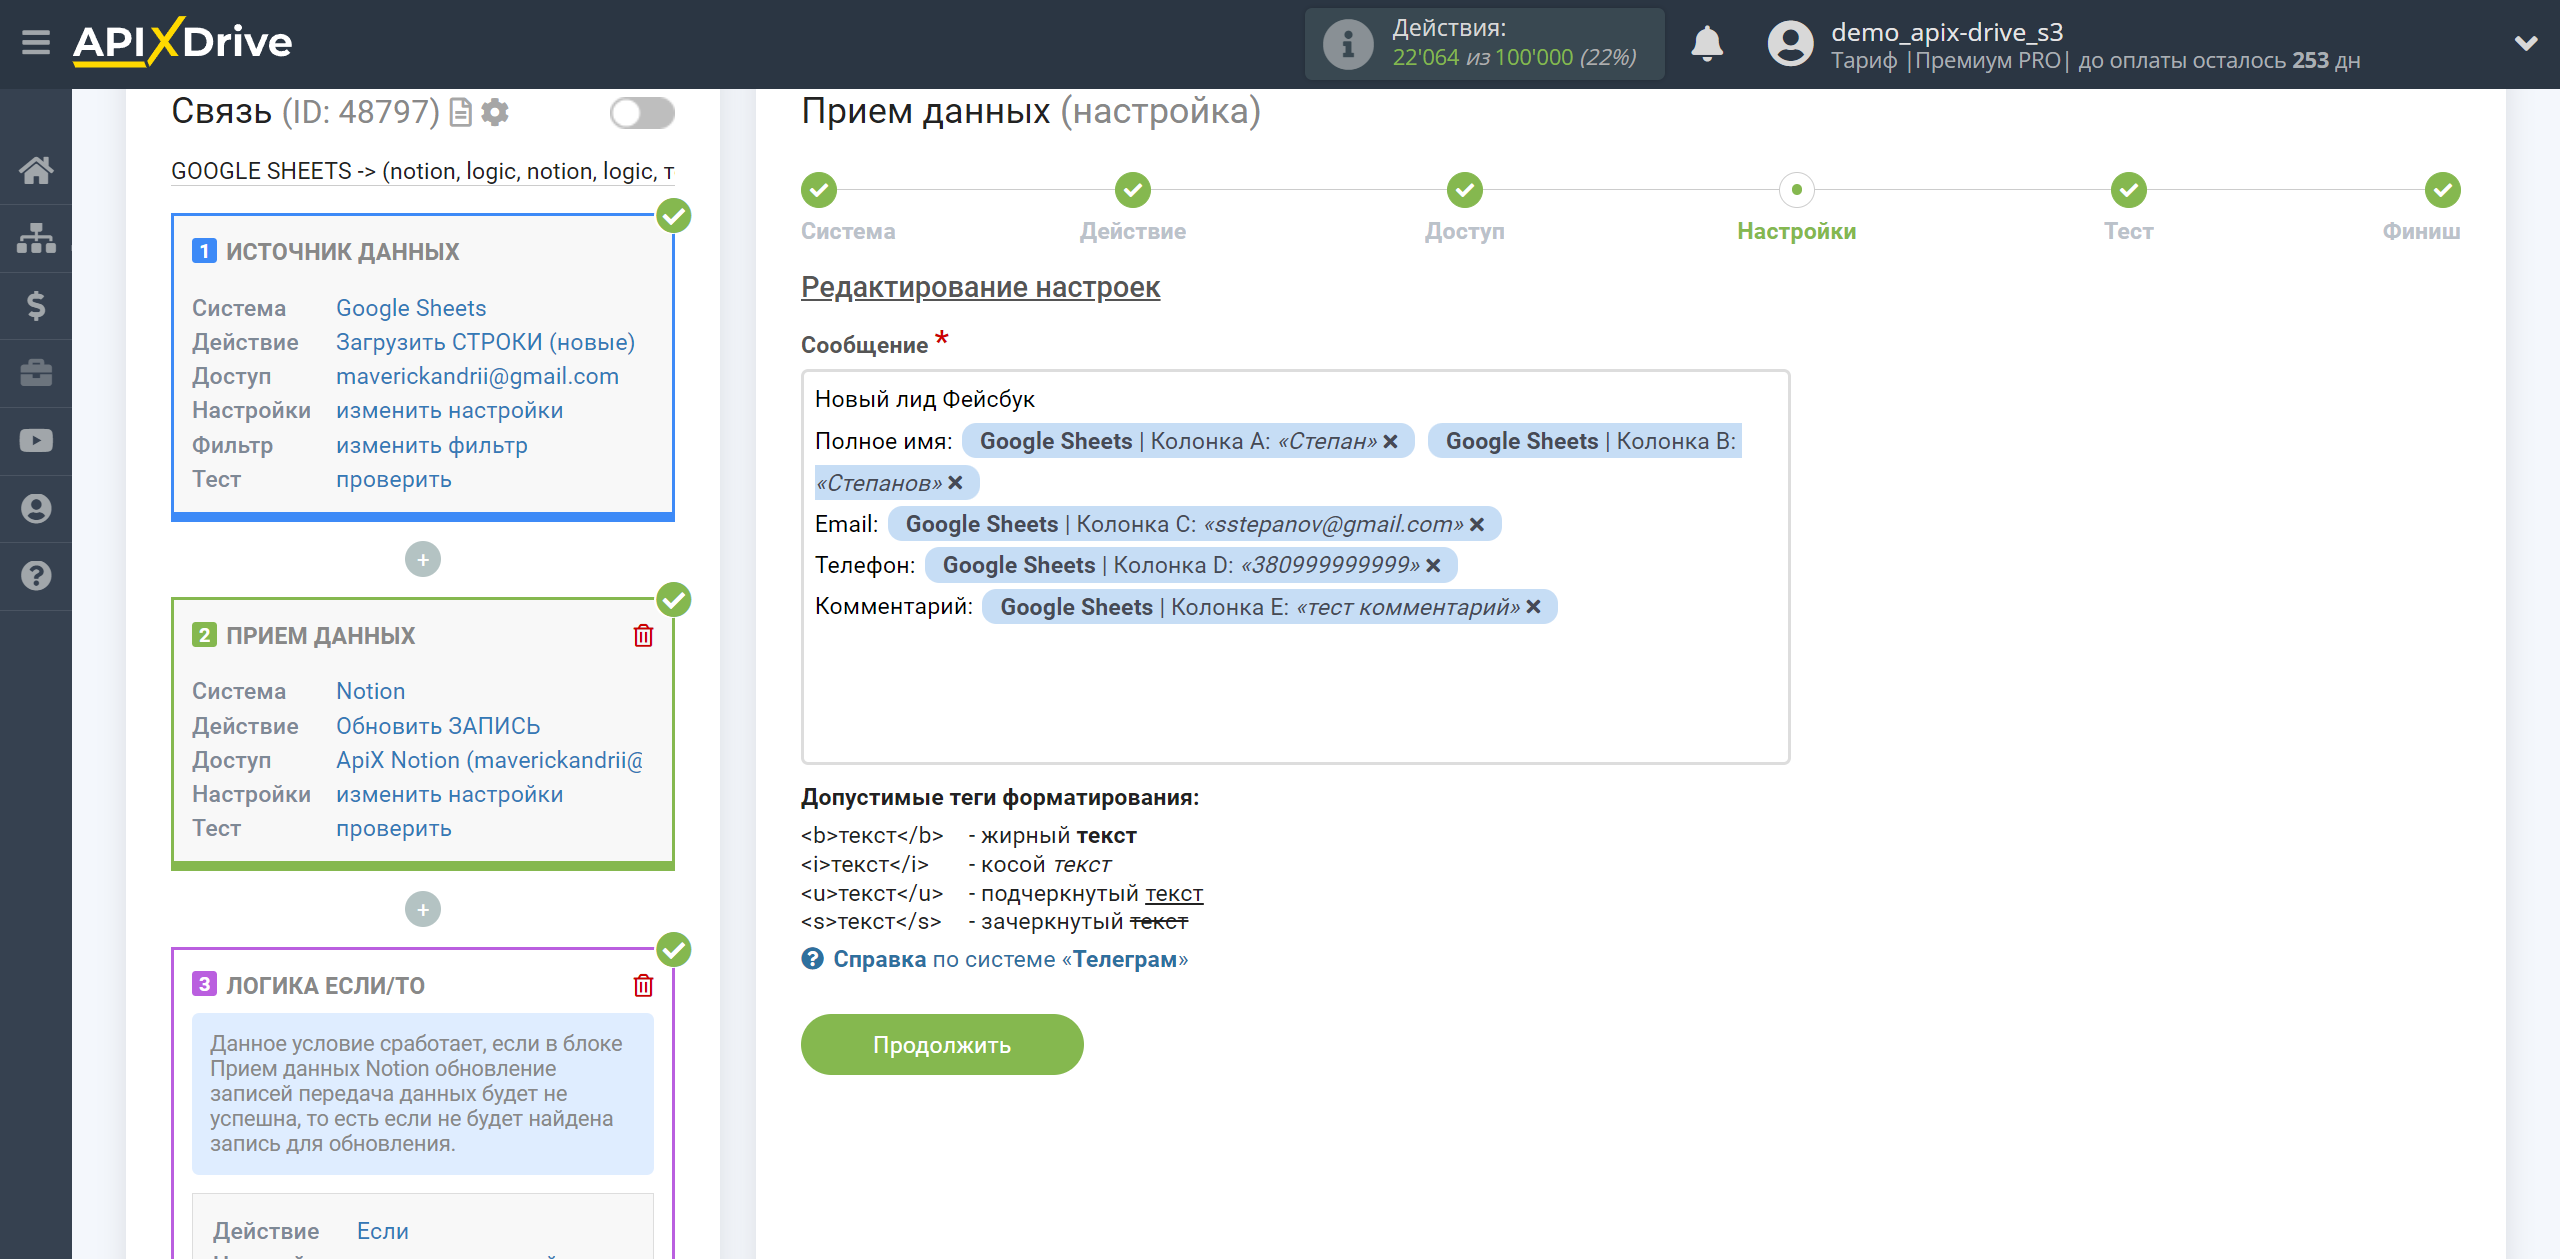Go to the Действие step
This screenshot has height=1259, width=2560.
click(x=1132, y=189)
